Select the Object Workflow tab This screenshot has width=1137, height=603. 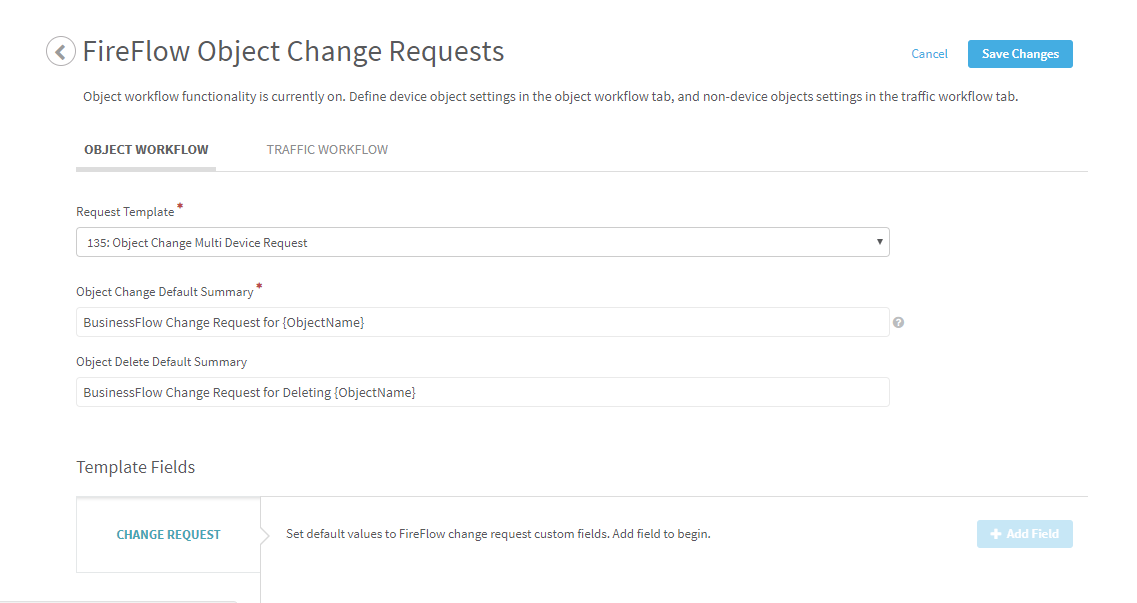[146, 150]
